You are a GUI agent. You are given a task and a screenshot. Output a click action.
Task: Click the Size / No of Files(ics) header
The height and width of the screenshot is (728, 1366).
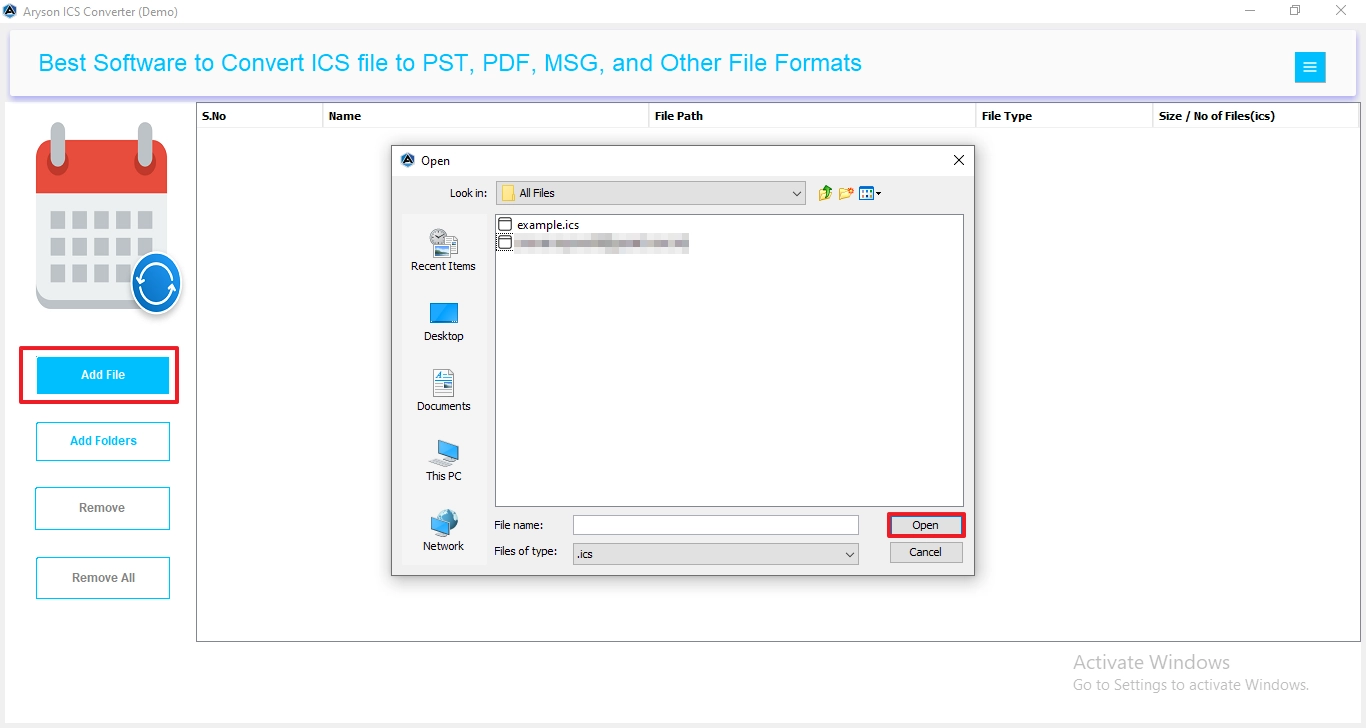1256,116
